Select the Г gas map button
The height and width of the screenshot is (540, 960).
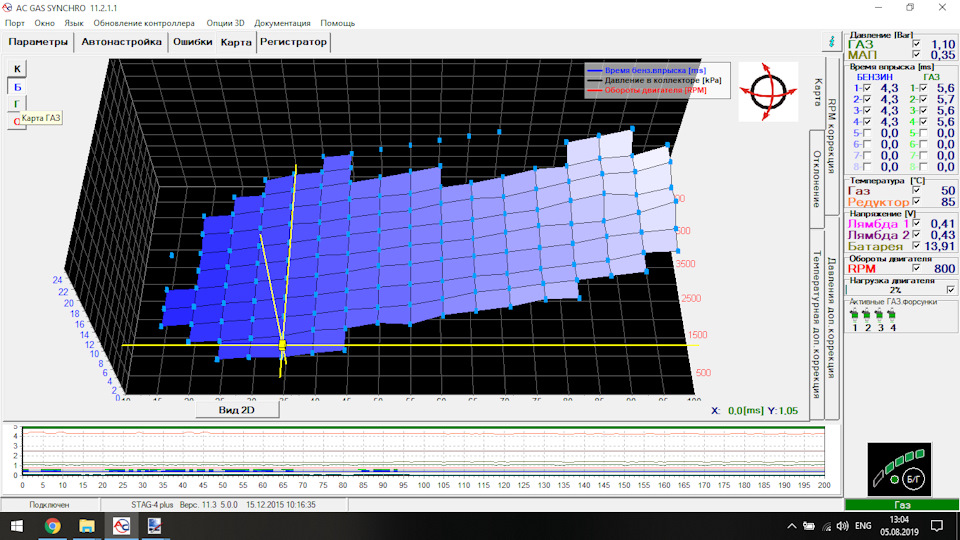coord(17,104)
